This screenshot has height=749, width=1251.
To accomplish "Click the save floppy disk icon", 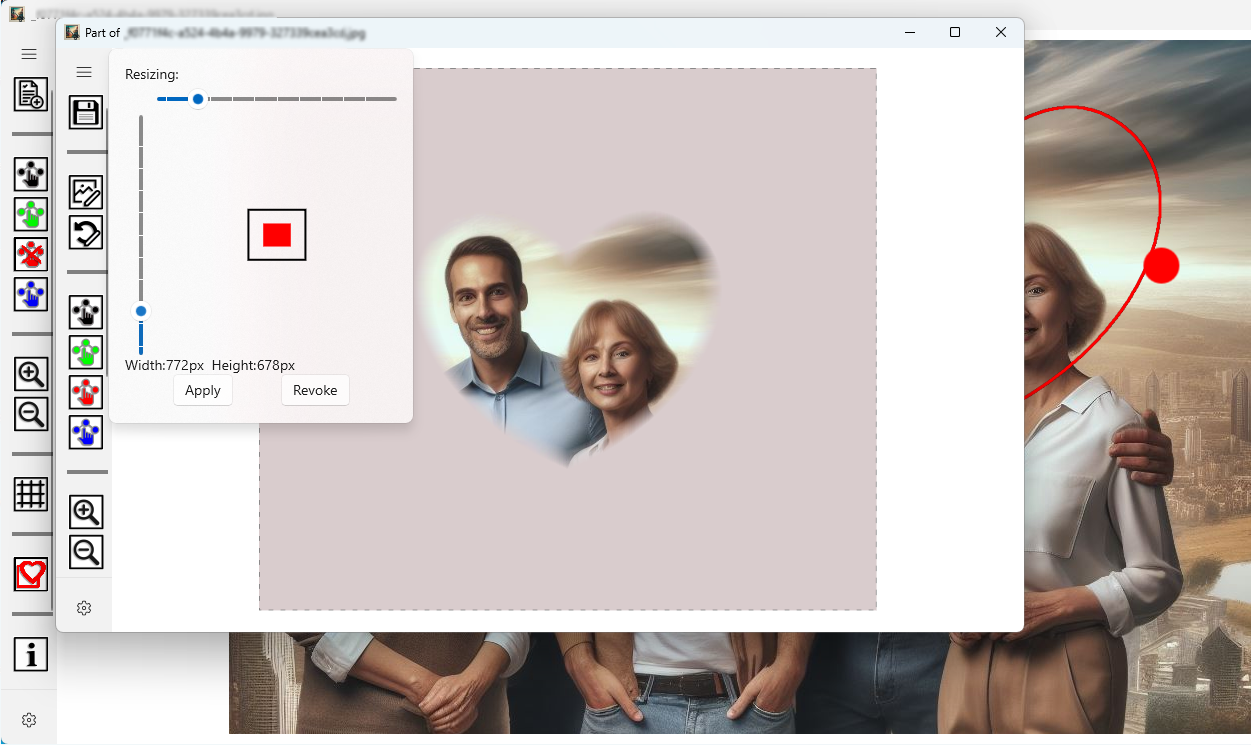I will pos(86,112).
